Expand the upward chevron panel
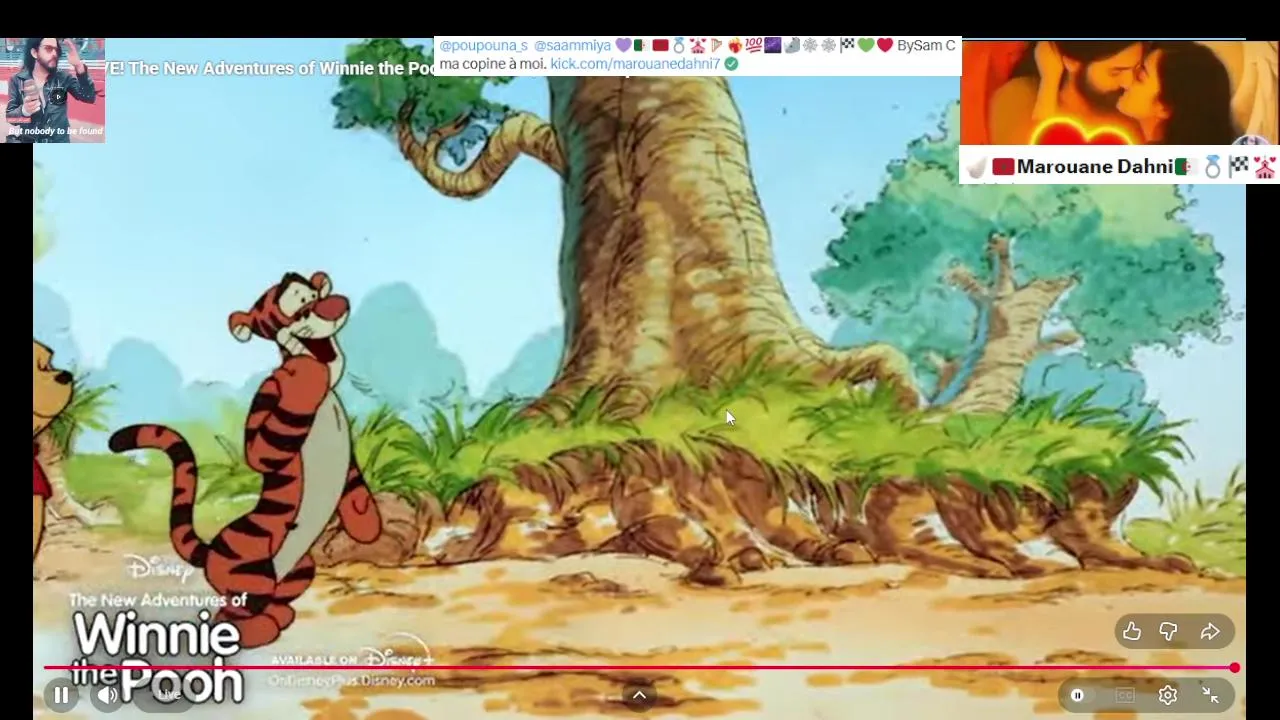 coord(639,695)
